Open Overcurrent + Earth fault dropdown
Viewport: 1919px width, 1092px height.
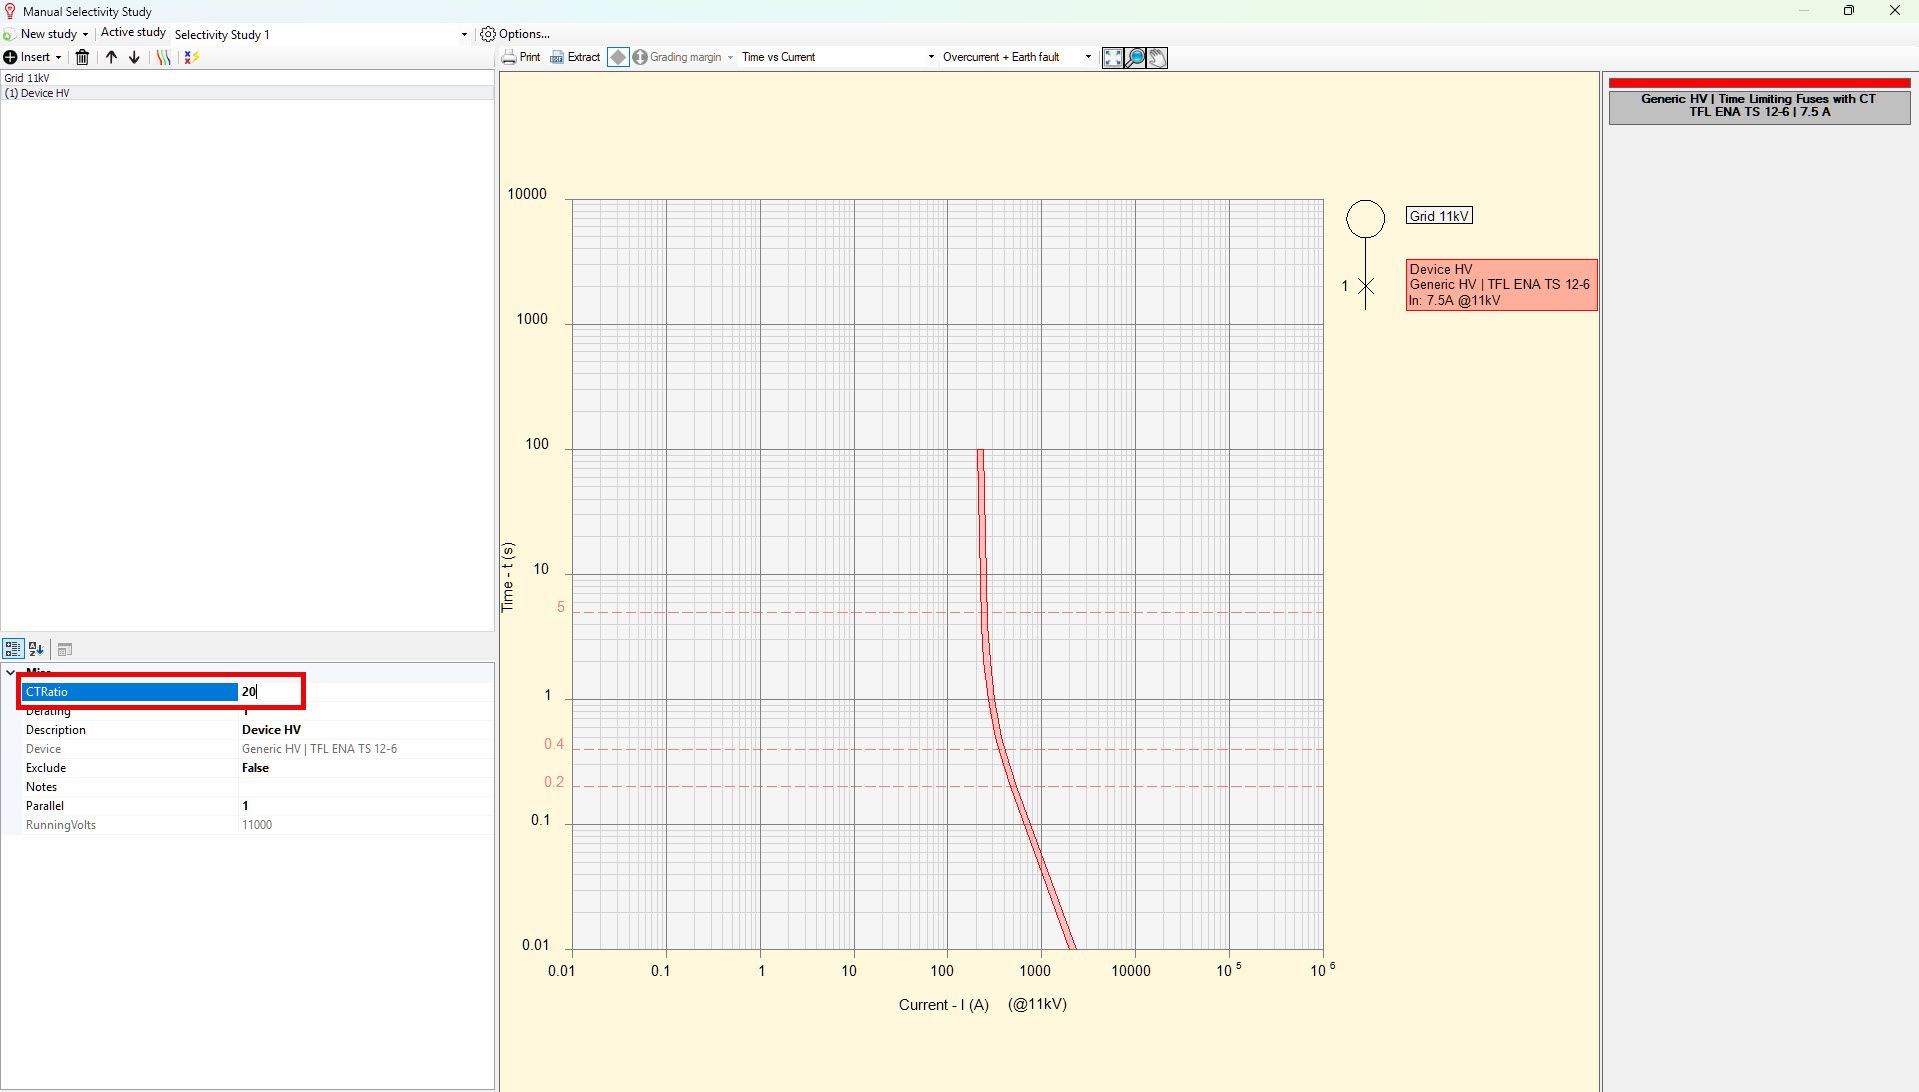1088,57
